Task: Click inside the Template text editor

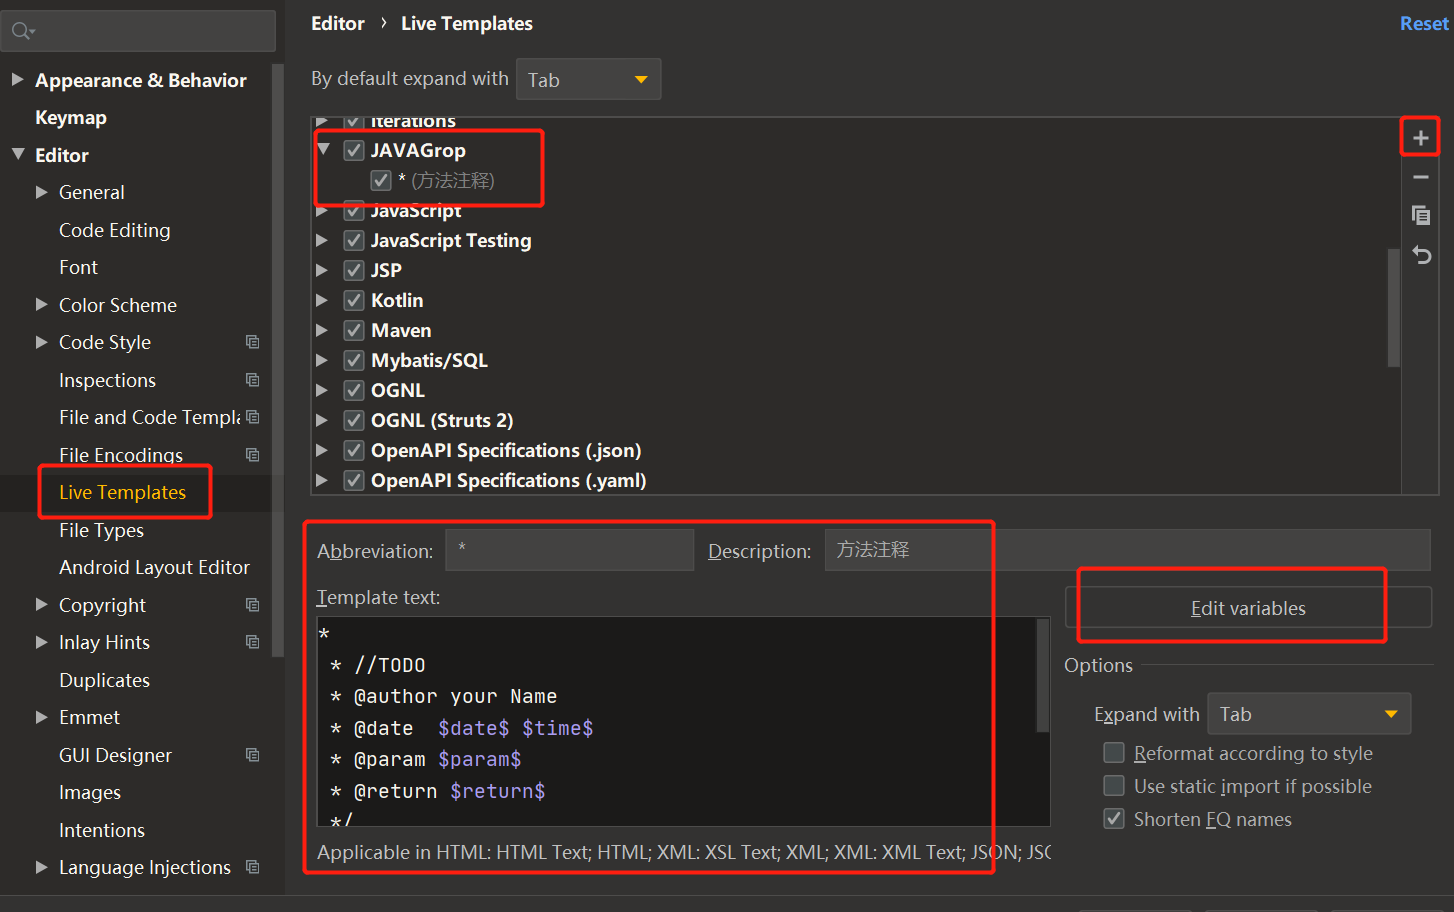Action: pyautogui.click(x=676, y=721)
